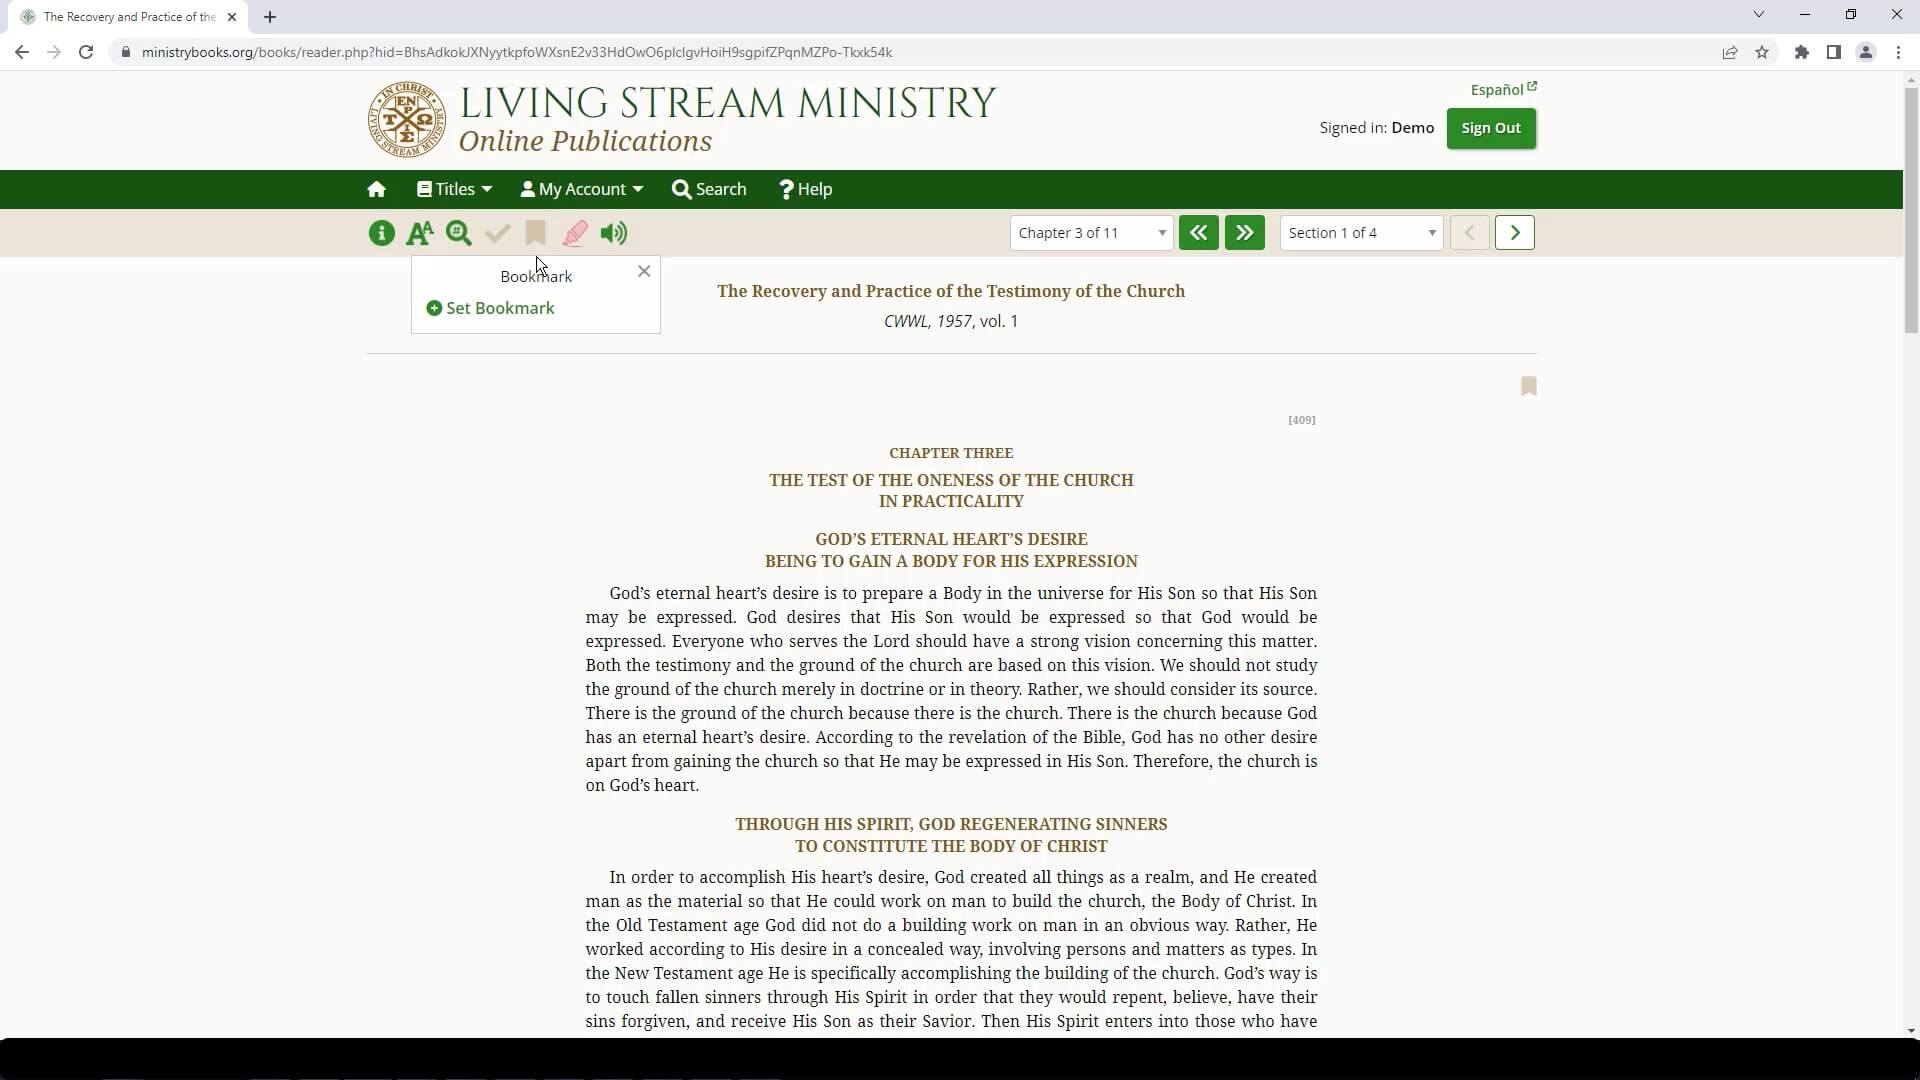Jump to first chapter with fast-back button
Viewport: 1920px width, 1080px height.
pos(1197,232)
